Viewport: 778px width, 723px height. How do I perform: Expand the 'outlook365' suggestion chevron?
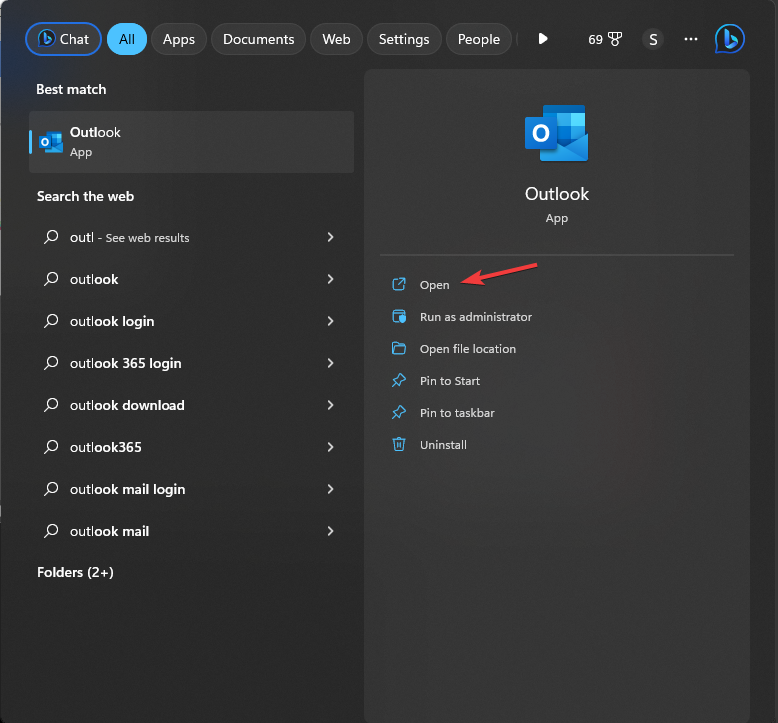click(330, 447)
